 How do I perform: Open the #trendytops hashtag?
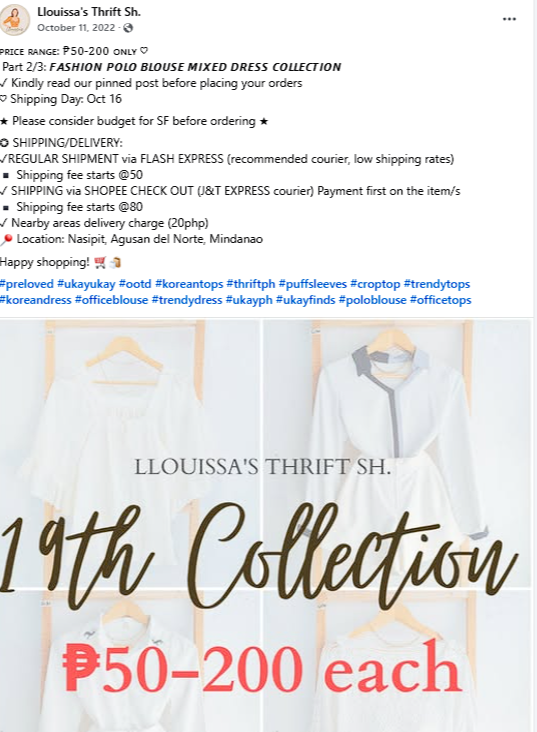tap(437, 284)
